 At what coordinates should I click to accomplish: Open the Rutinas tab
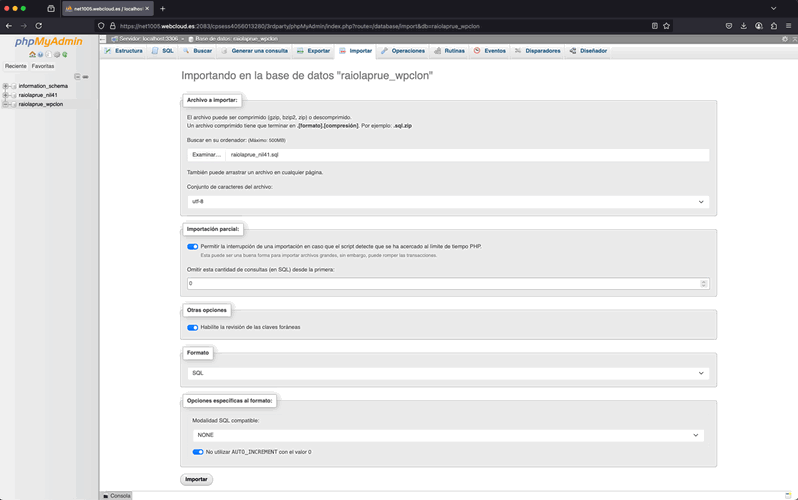point(449,51)
